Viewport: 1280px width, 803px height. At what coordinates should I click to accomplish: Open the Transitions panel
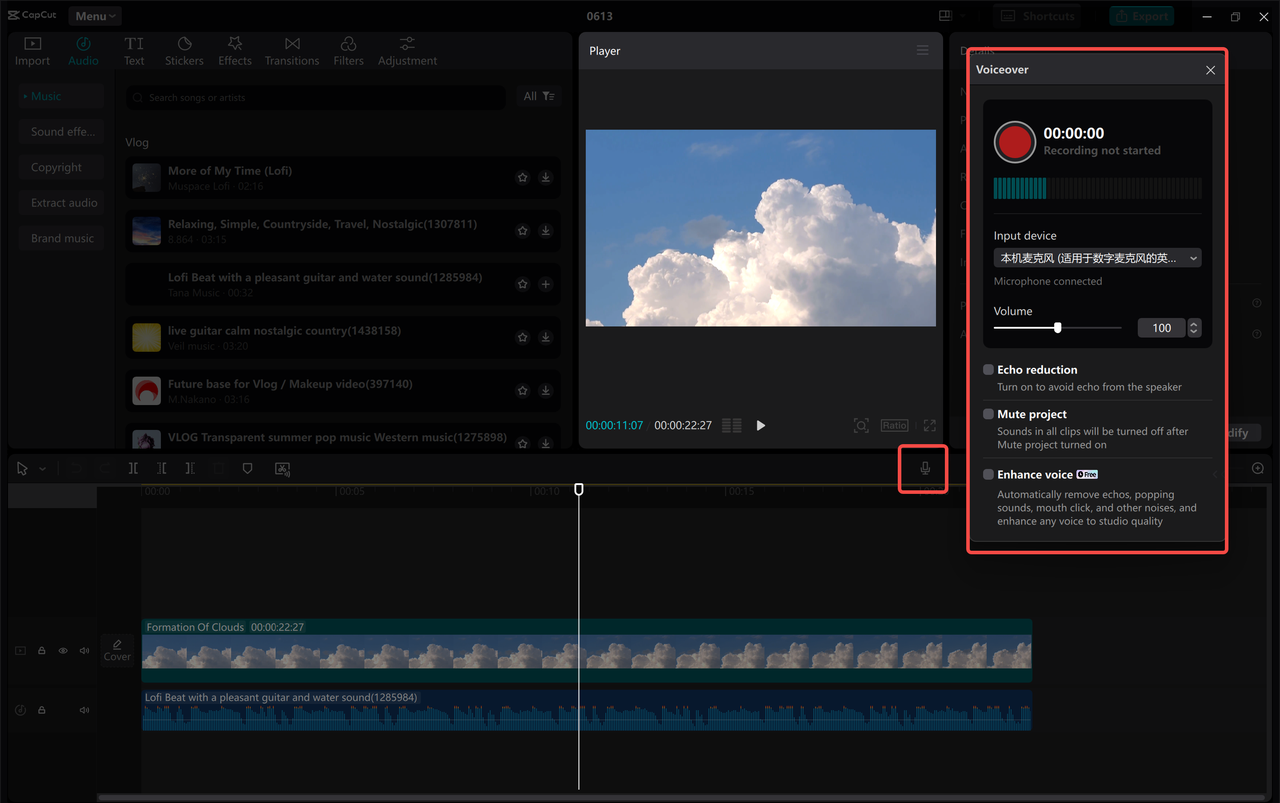(x=291, y=50)
